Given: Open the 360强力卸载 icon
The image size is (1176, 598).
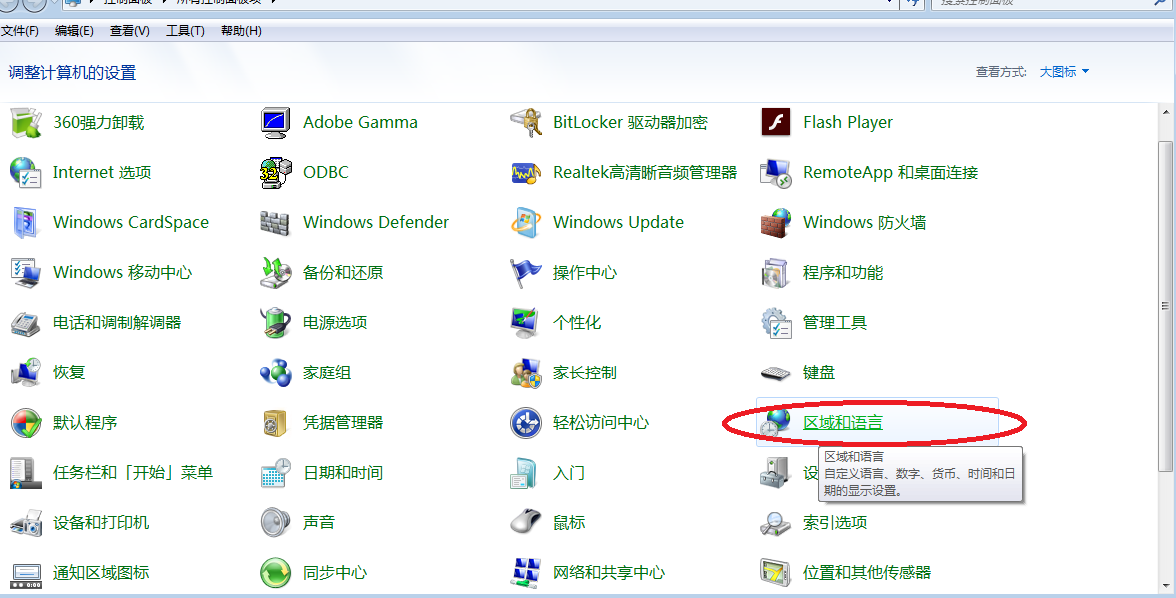Looking at the screenshot, I should 26,122.
